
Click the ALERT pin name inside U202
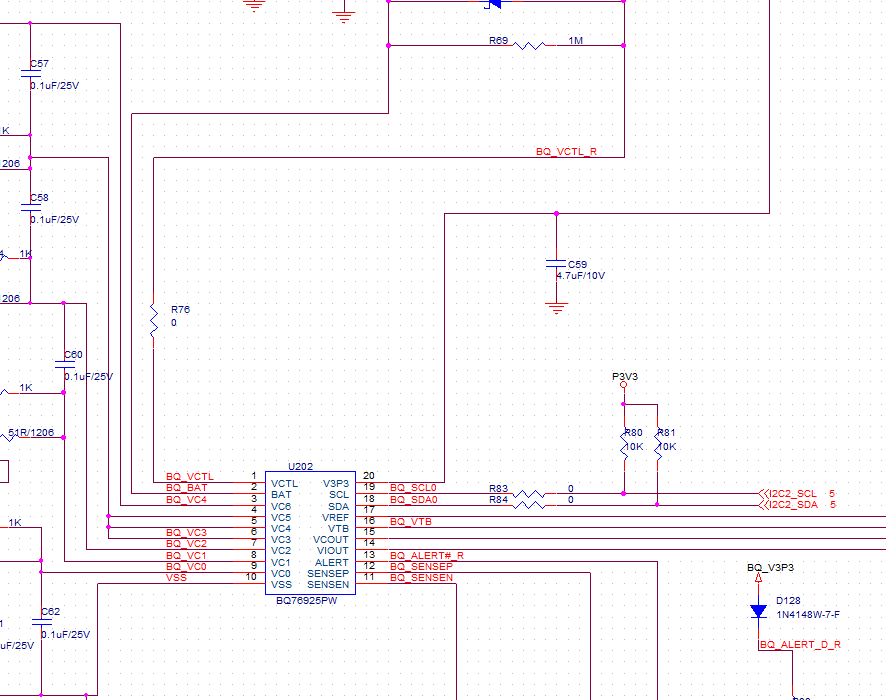point(332,563)
